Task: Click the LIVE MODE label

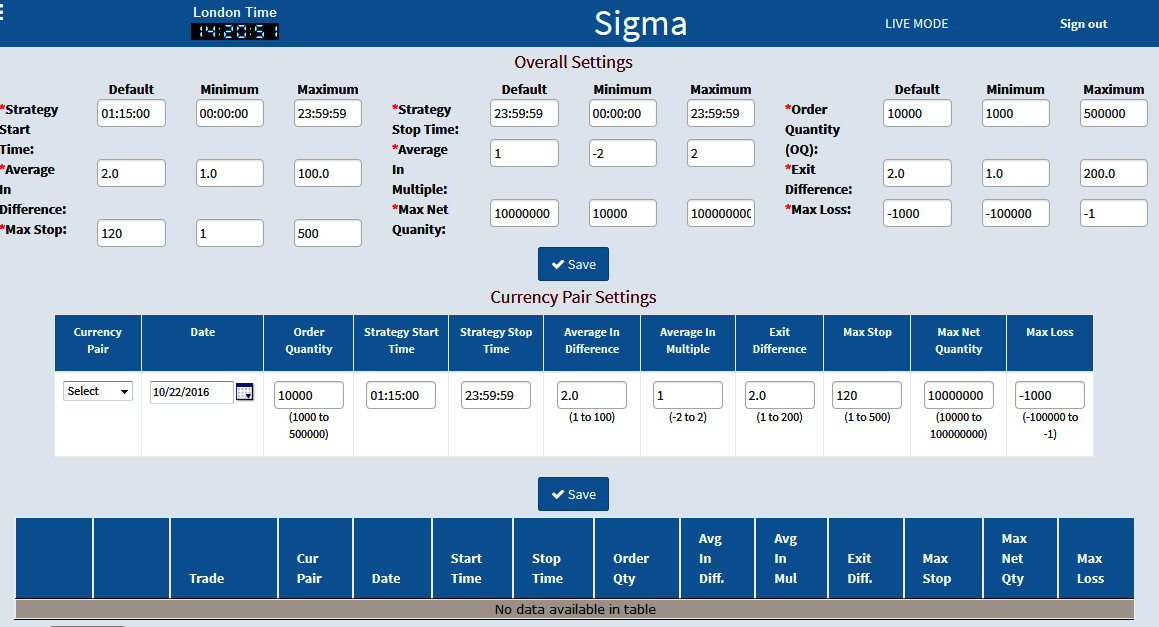Action: point(916,24)
